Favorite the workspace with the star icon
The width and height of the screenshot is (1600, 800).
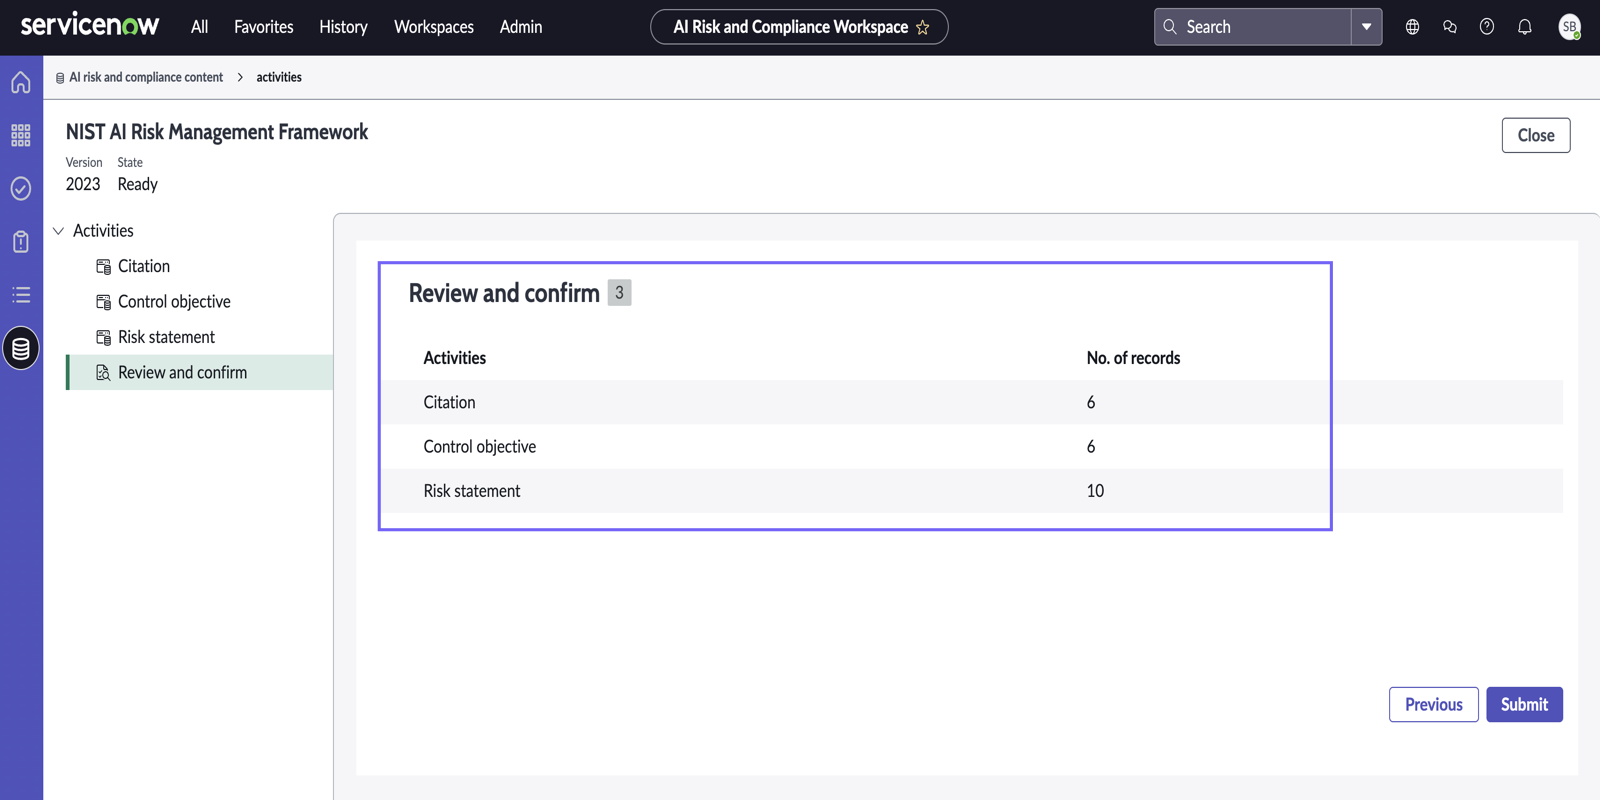coord(923,28)
